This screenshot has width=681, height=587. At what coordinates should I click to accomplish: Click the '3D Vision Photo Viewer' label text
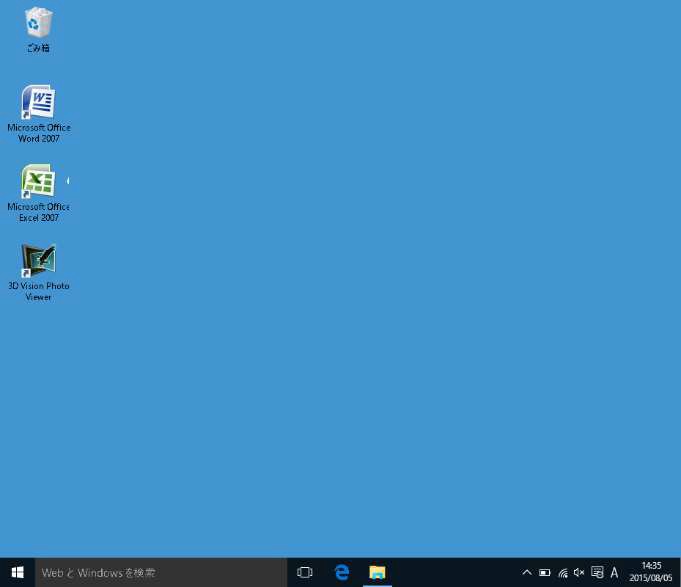39,291
